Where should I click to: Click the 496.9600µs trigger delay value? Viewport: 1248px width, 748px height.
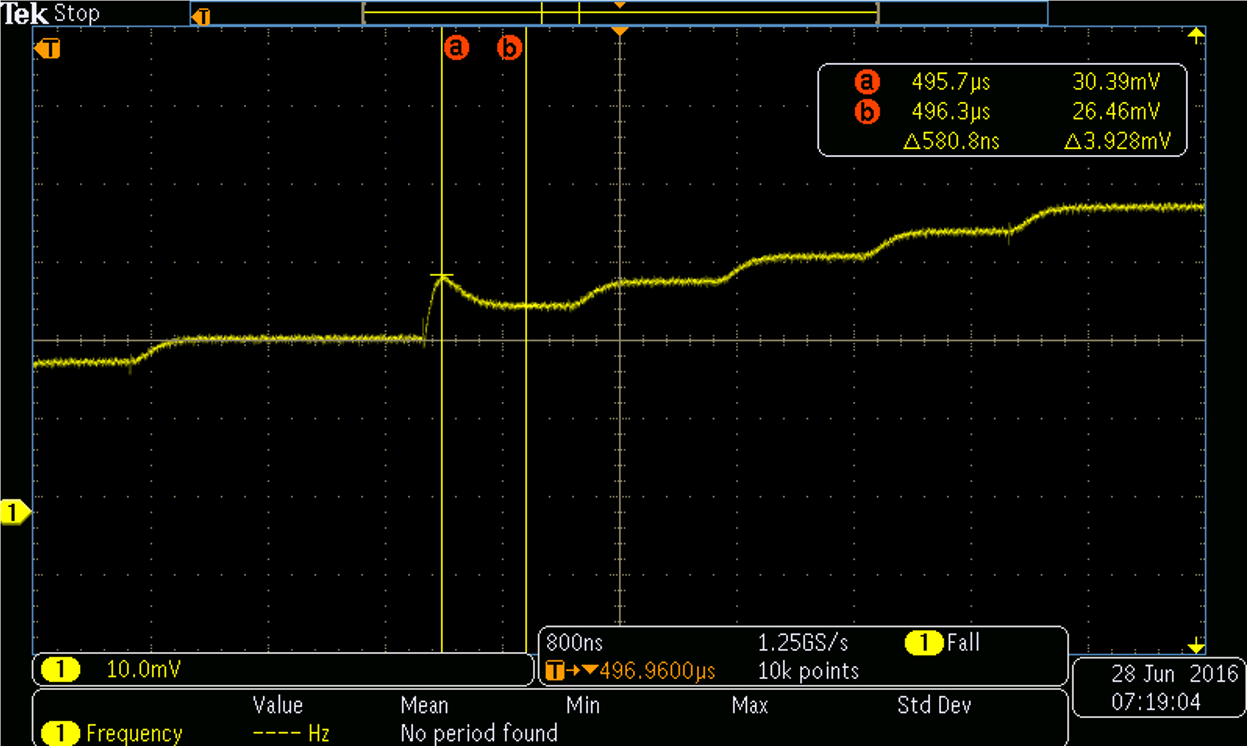[x=659, y=671]
